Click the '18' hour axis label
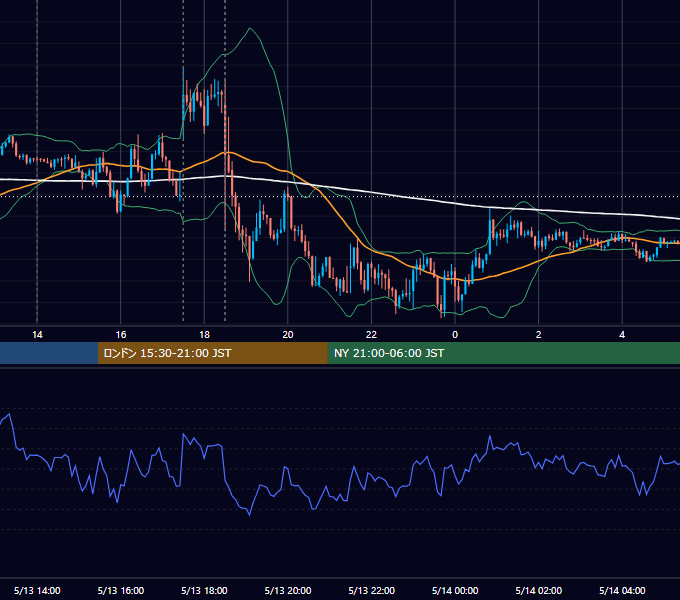 point(204,335)
